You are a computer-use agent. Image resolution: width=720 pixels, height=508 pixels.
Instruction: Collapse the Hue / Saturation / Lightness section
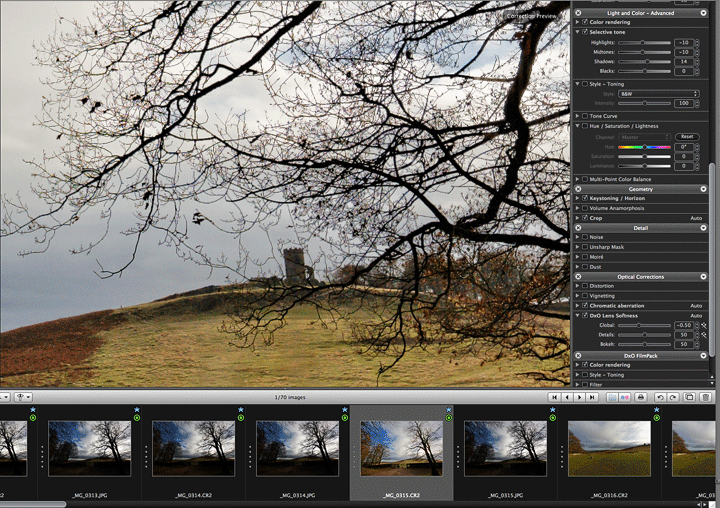click(x=578, y=126)
